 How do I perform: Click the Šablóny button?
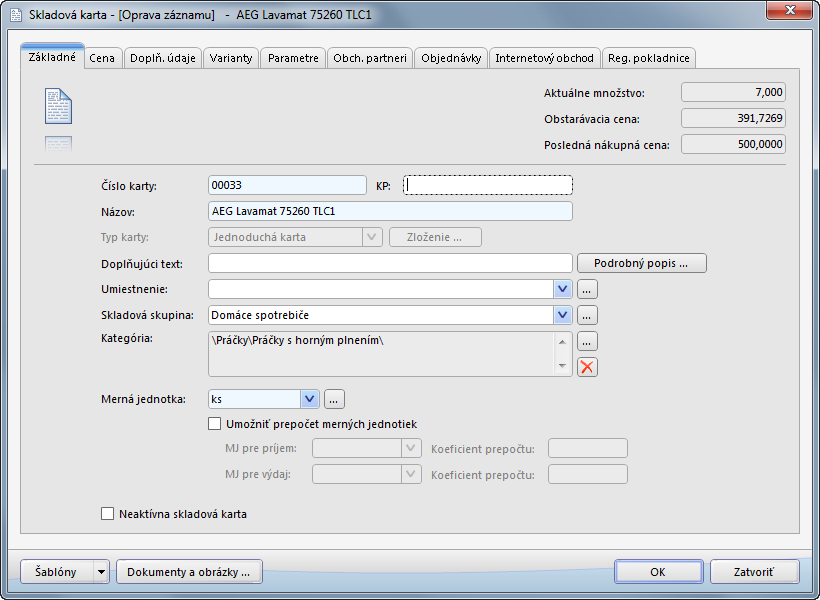tap(56, 572)
